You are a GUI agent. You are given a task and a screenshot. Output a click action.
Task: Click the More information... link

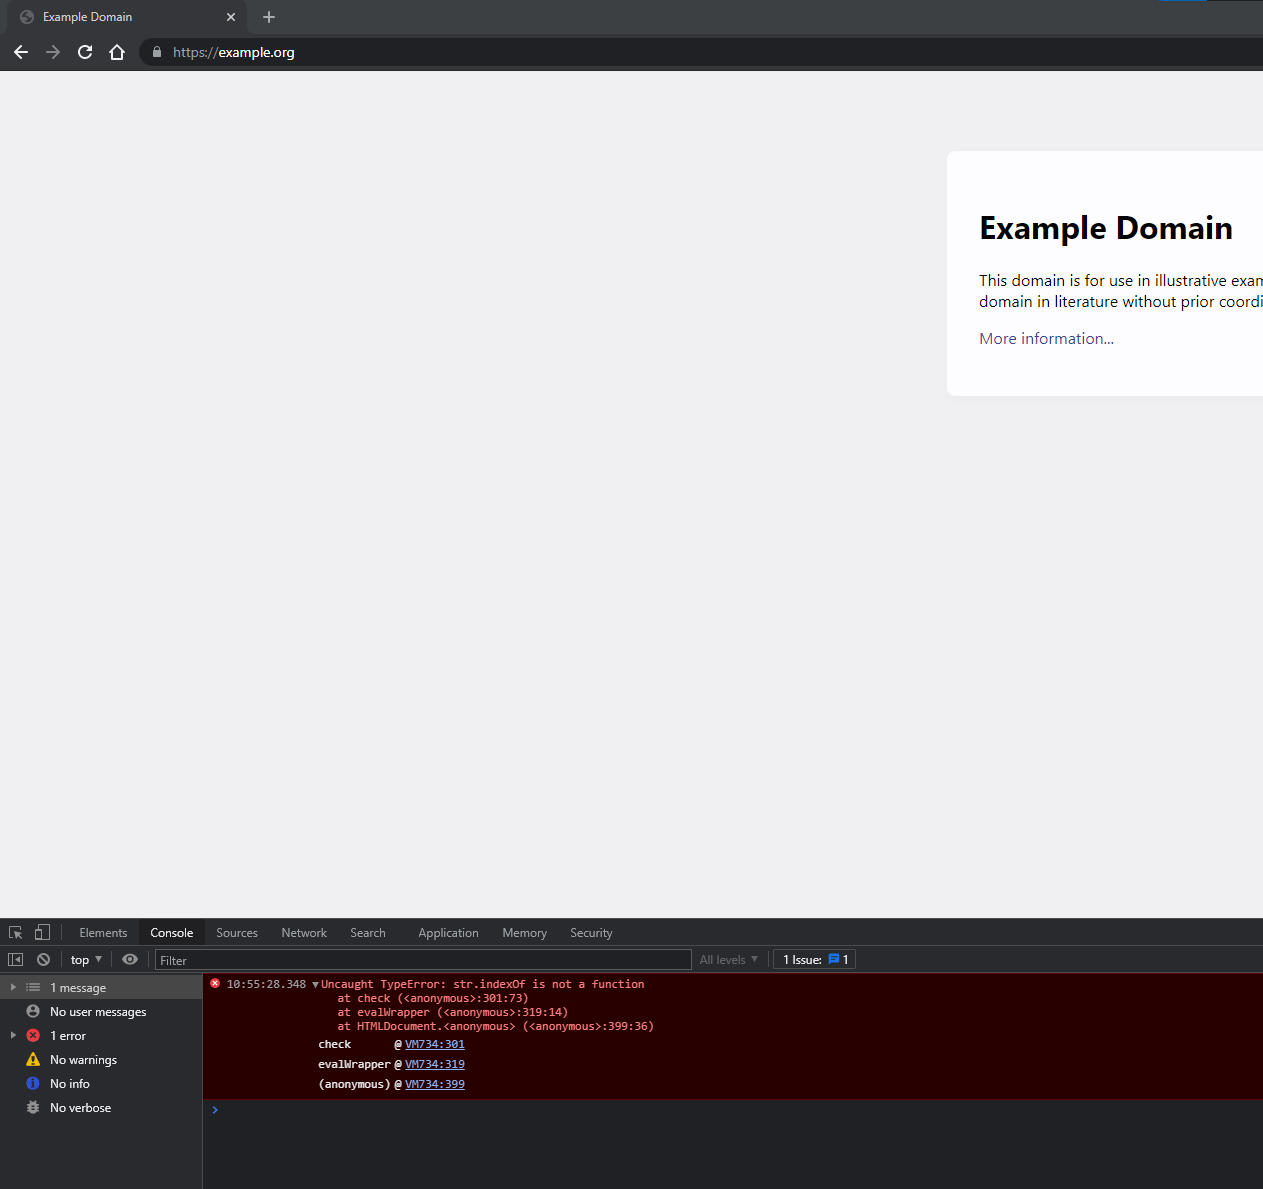1046,339
